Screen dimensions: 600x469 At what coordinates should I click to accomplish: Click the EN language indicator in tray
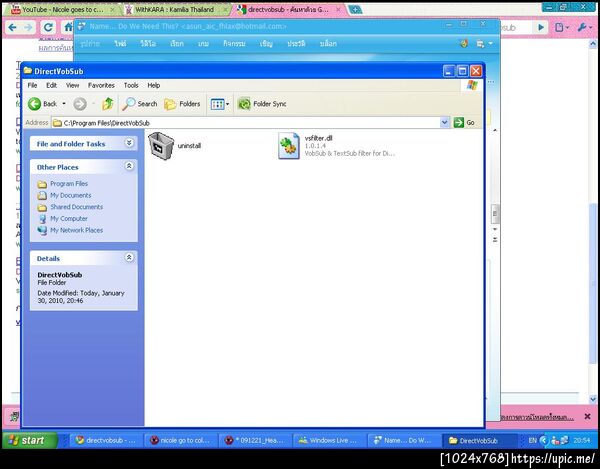(532, 441)
